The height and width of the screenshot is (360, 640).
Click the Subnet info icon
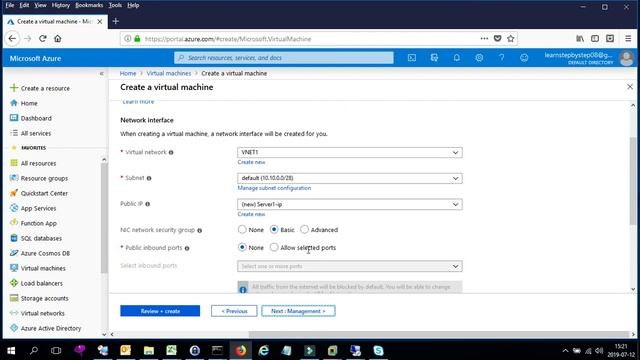[x=149, y=178]
